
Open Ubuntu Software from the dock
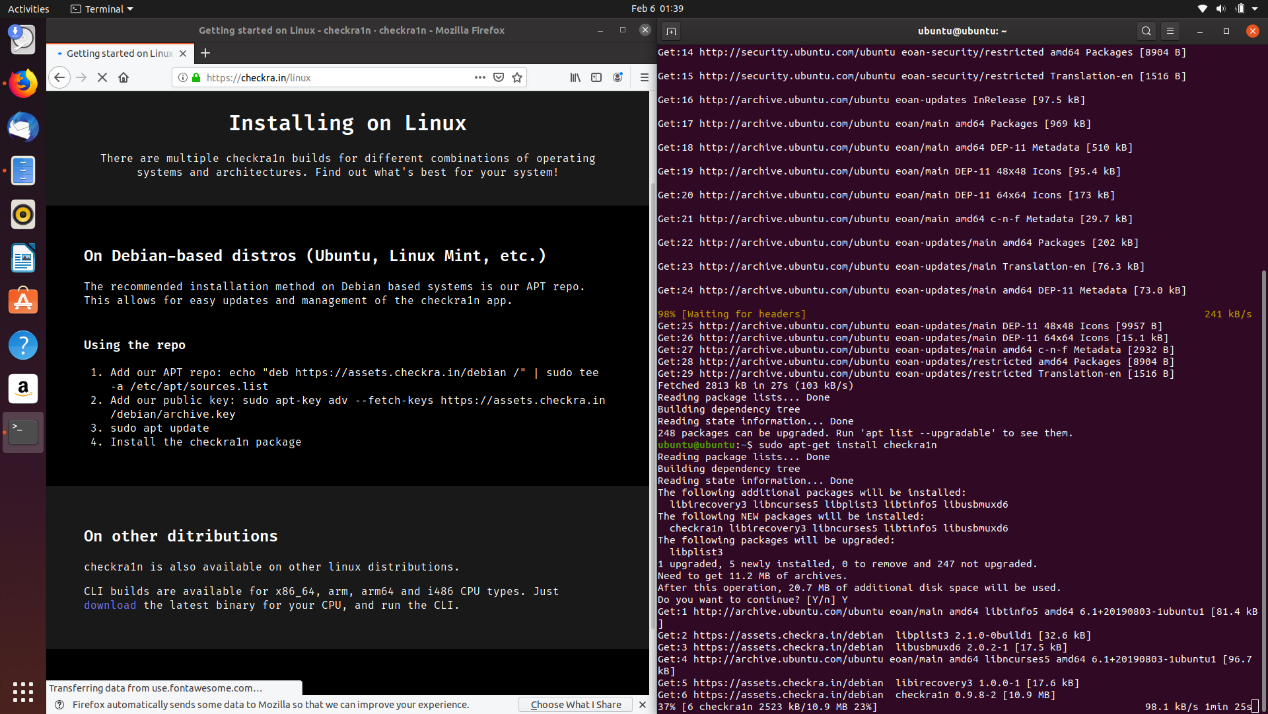click(22, 298)
